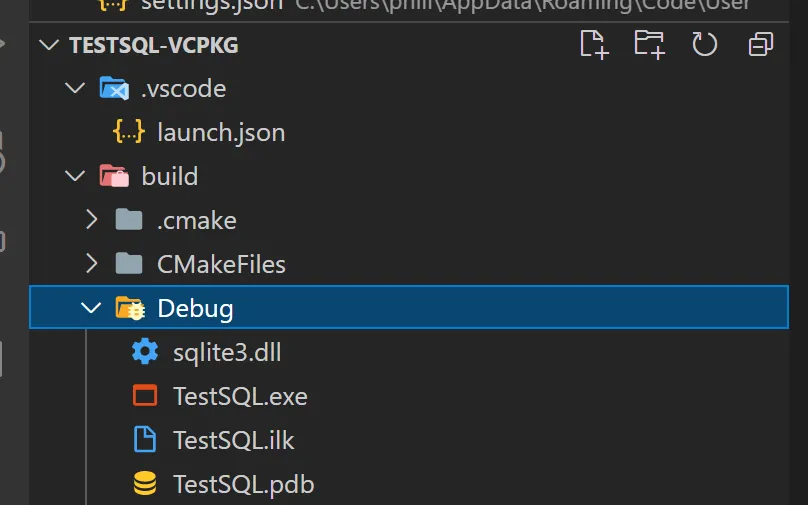This screenshot has width=808, height=505.
Task: Refresh the Explorer file tree
Action: pos(704,44)
